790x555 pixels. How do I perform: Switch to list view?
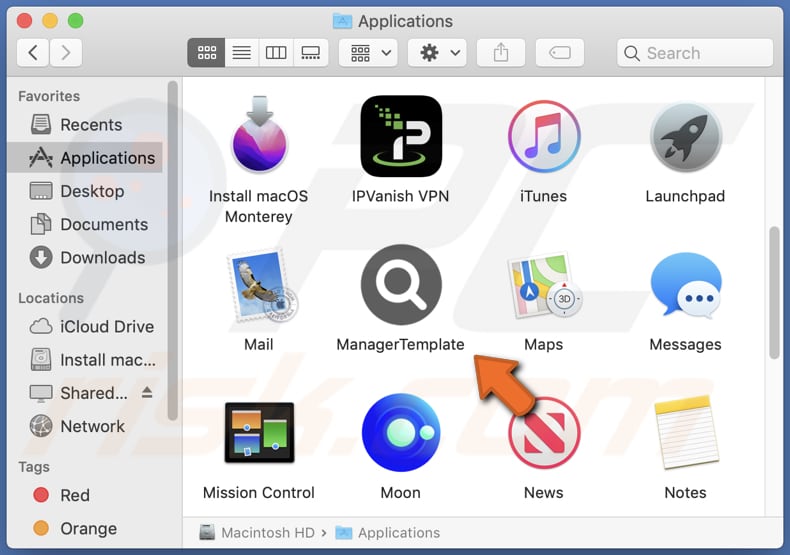pyautogui.click(x=241, y=52)
